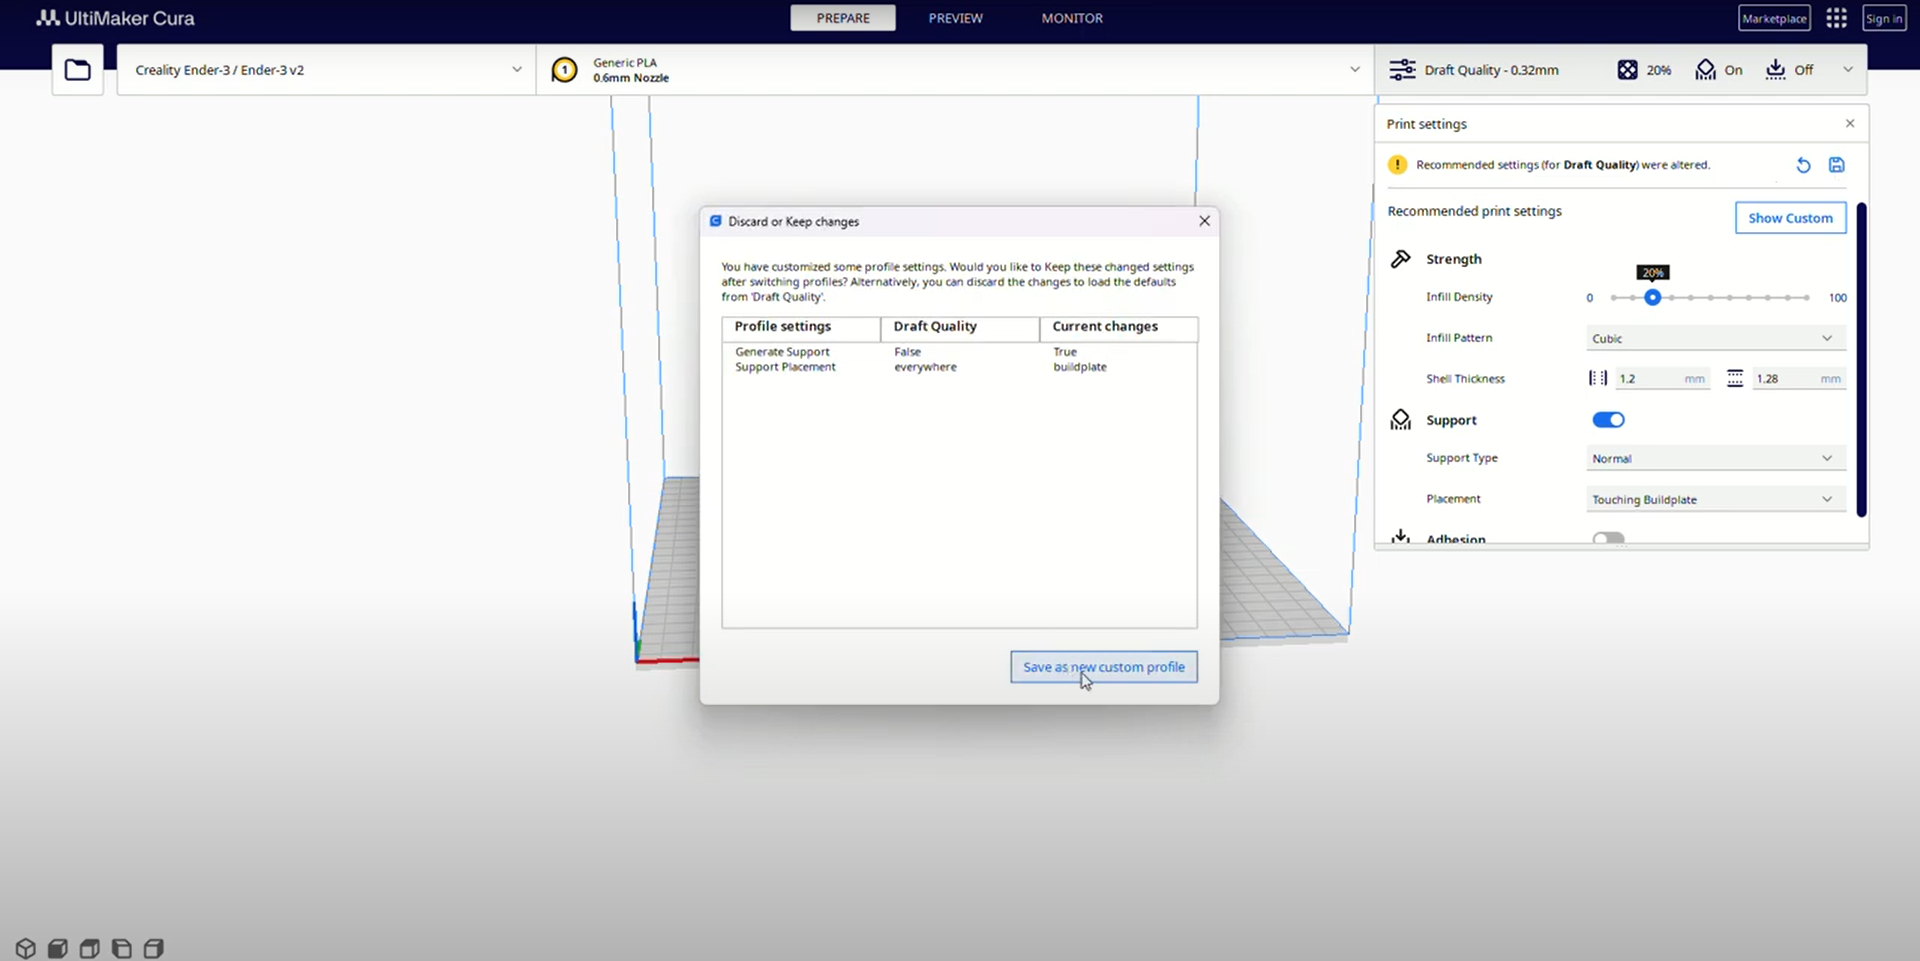Click the wall thickness 1.2 mm field
The image size is (1920, 961).
1661,378
